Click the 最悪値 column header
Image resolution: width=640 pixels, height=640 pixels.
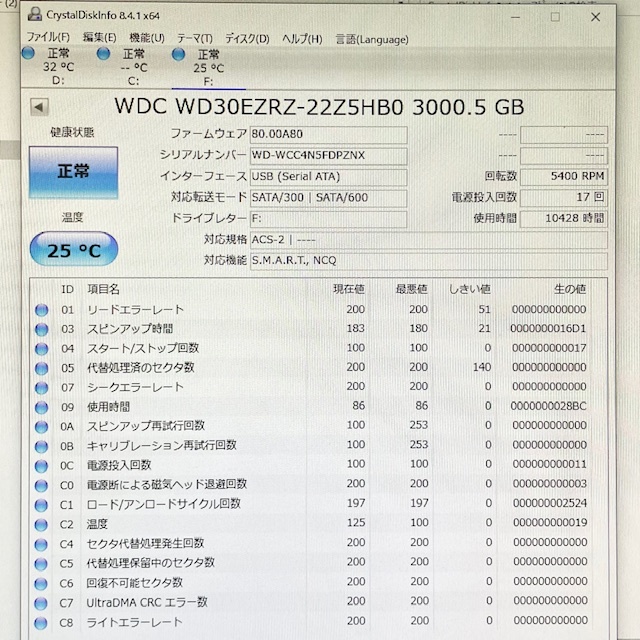pyautogui.click(x=411, y=289)
